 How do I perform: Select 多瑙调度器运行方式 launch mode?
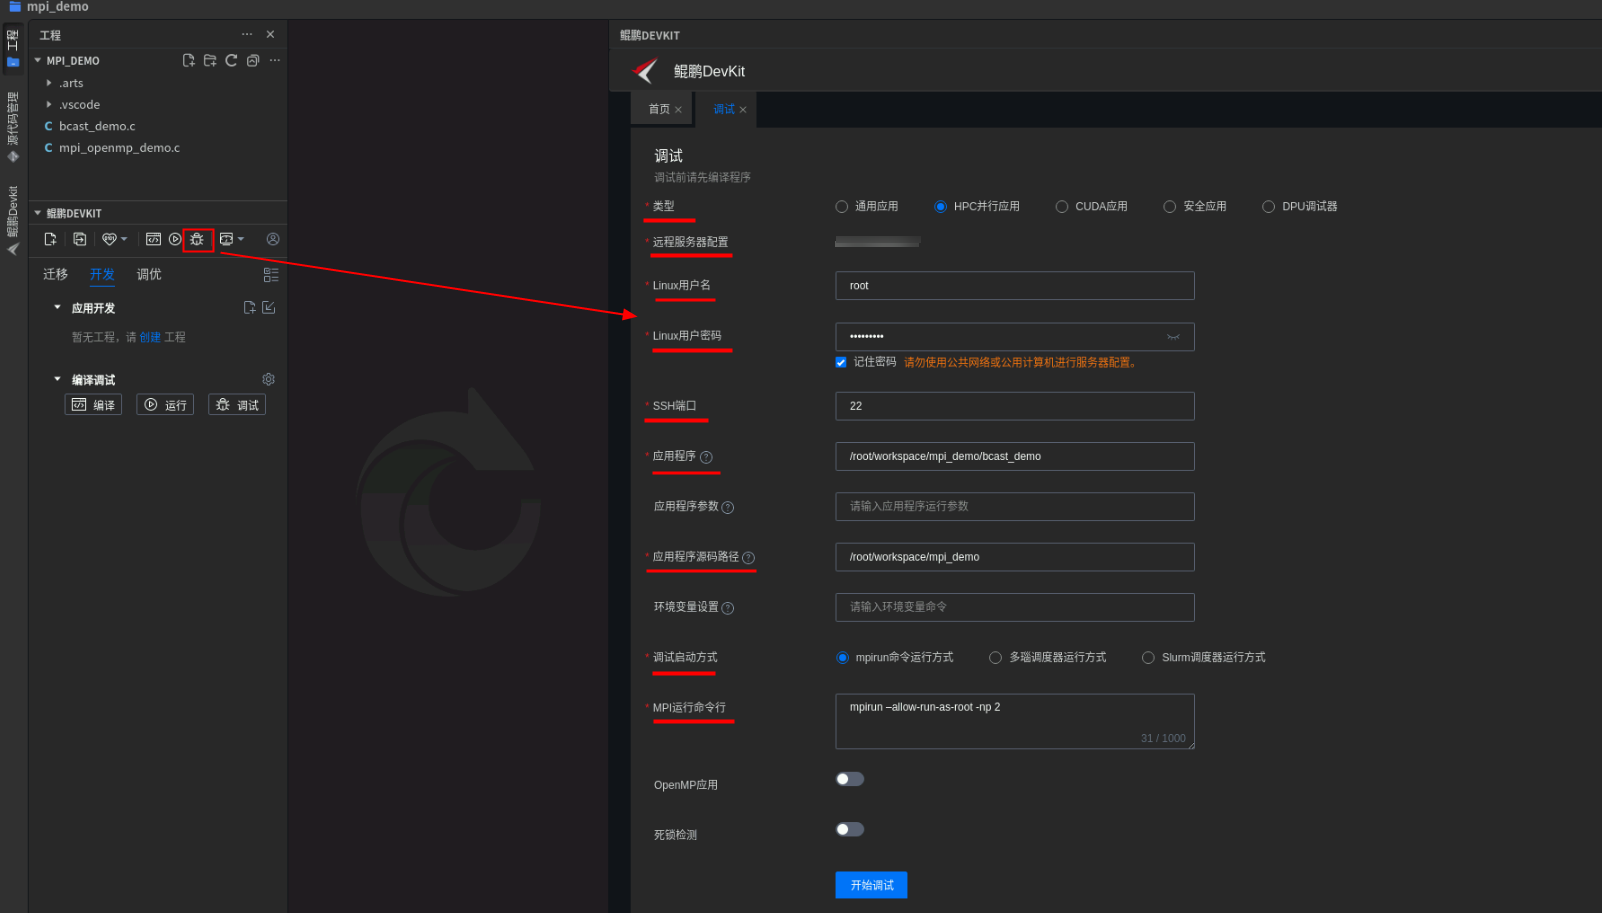[995, 658]
